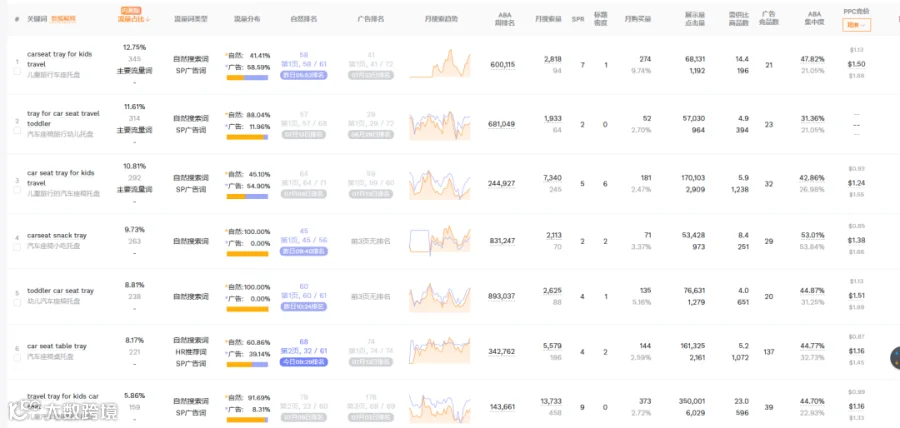Click ABA rank 244,927 in third row
900x428 pixels.
[502, 184]
